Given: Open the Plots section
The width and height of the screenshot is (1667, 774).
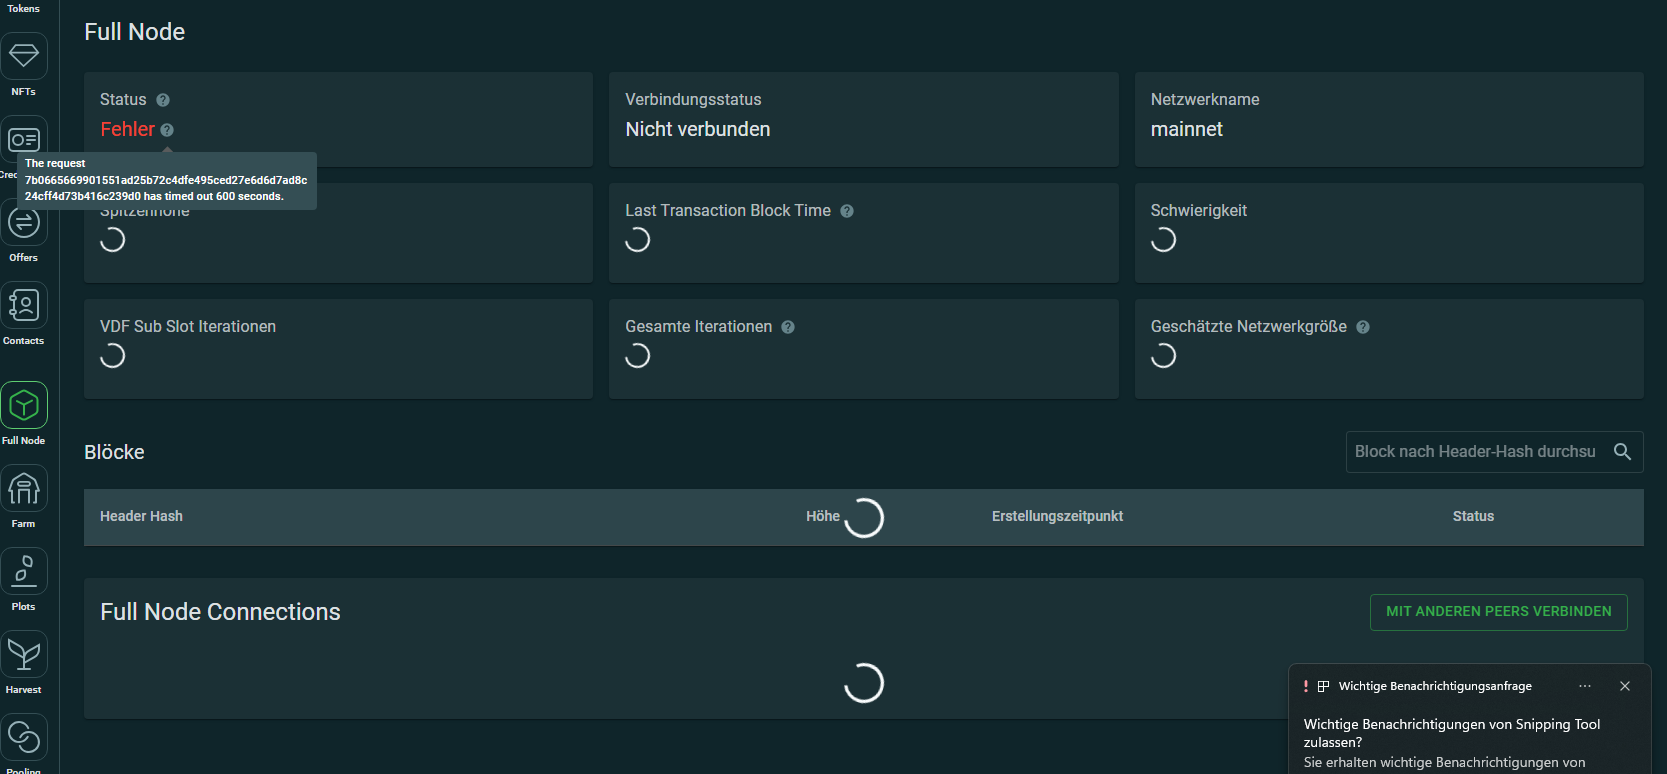Looking at the screenshot, I should click(24, 572).
